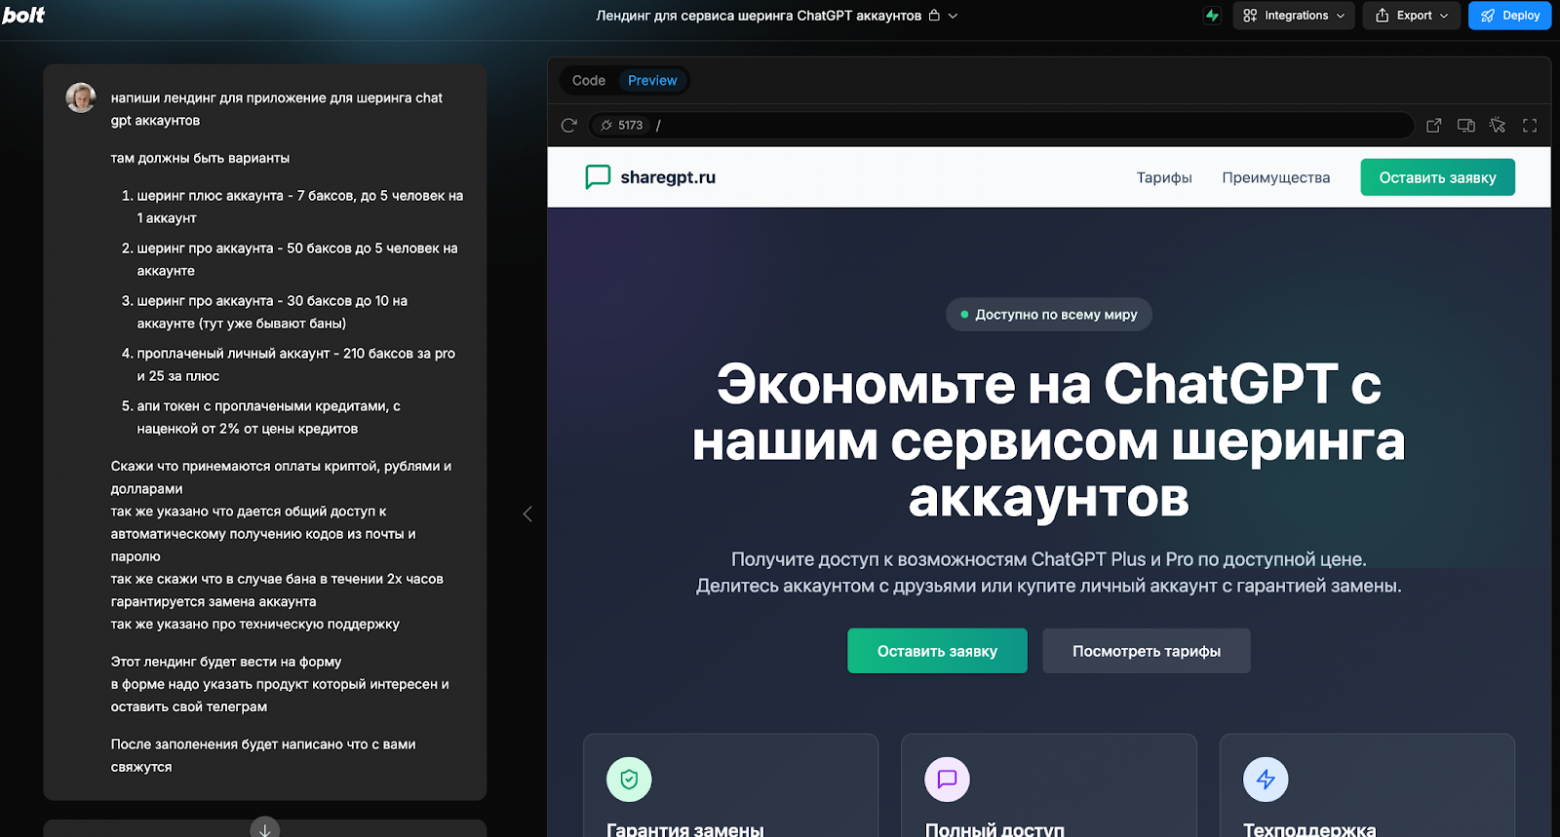Viewport: 1560px width, 837px height.
Task: Switch to the Code tab
Action: pyautogui.click(x=589, y=80)
